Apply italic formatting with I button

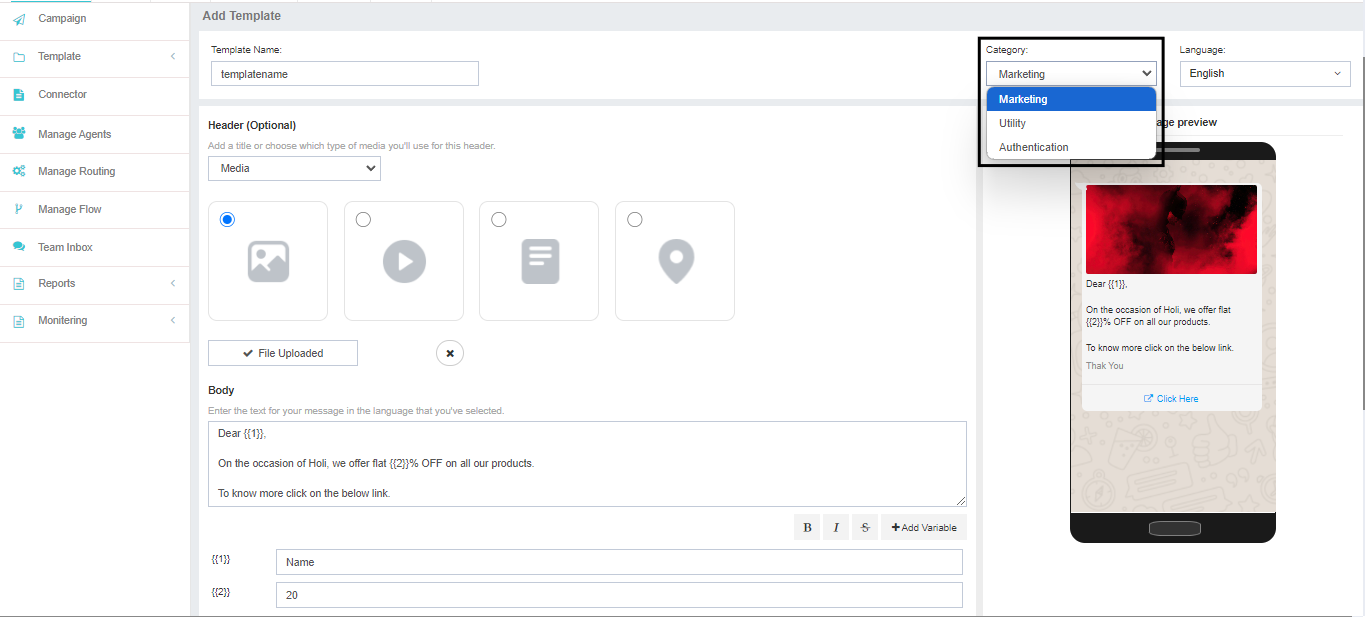tap(836, 528)
